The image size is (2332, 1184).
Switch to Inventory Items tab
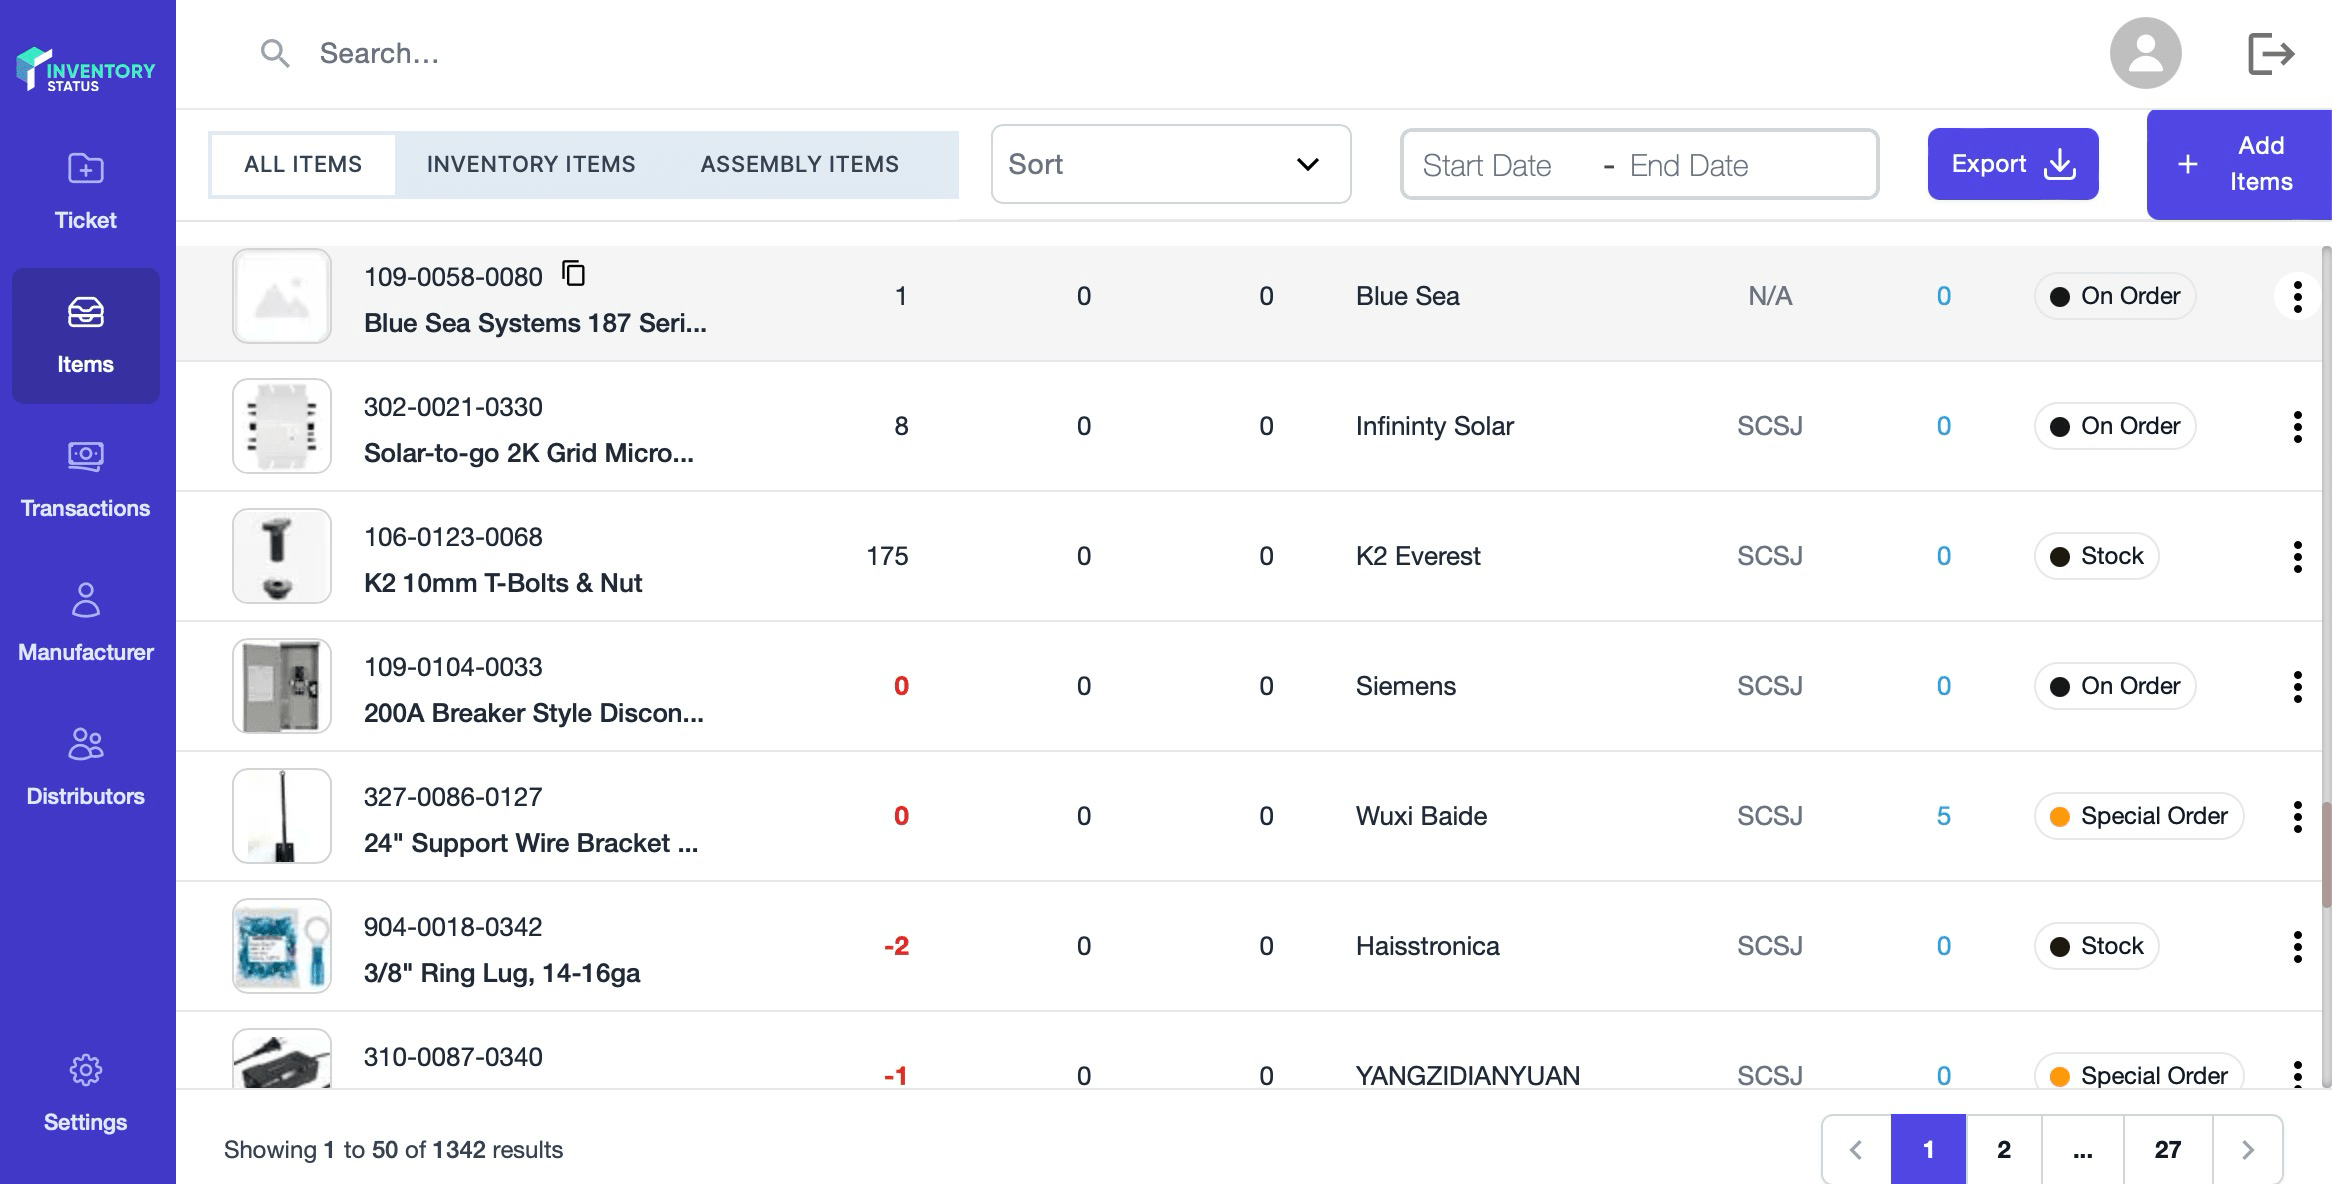point(530,164)
